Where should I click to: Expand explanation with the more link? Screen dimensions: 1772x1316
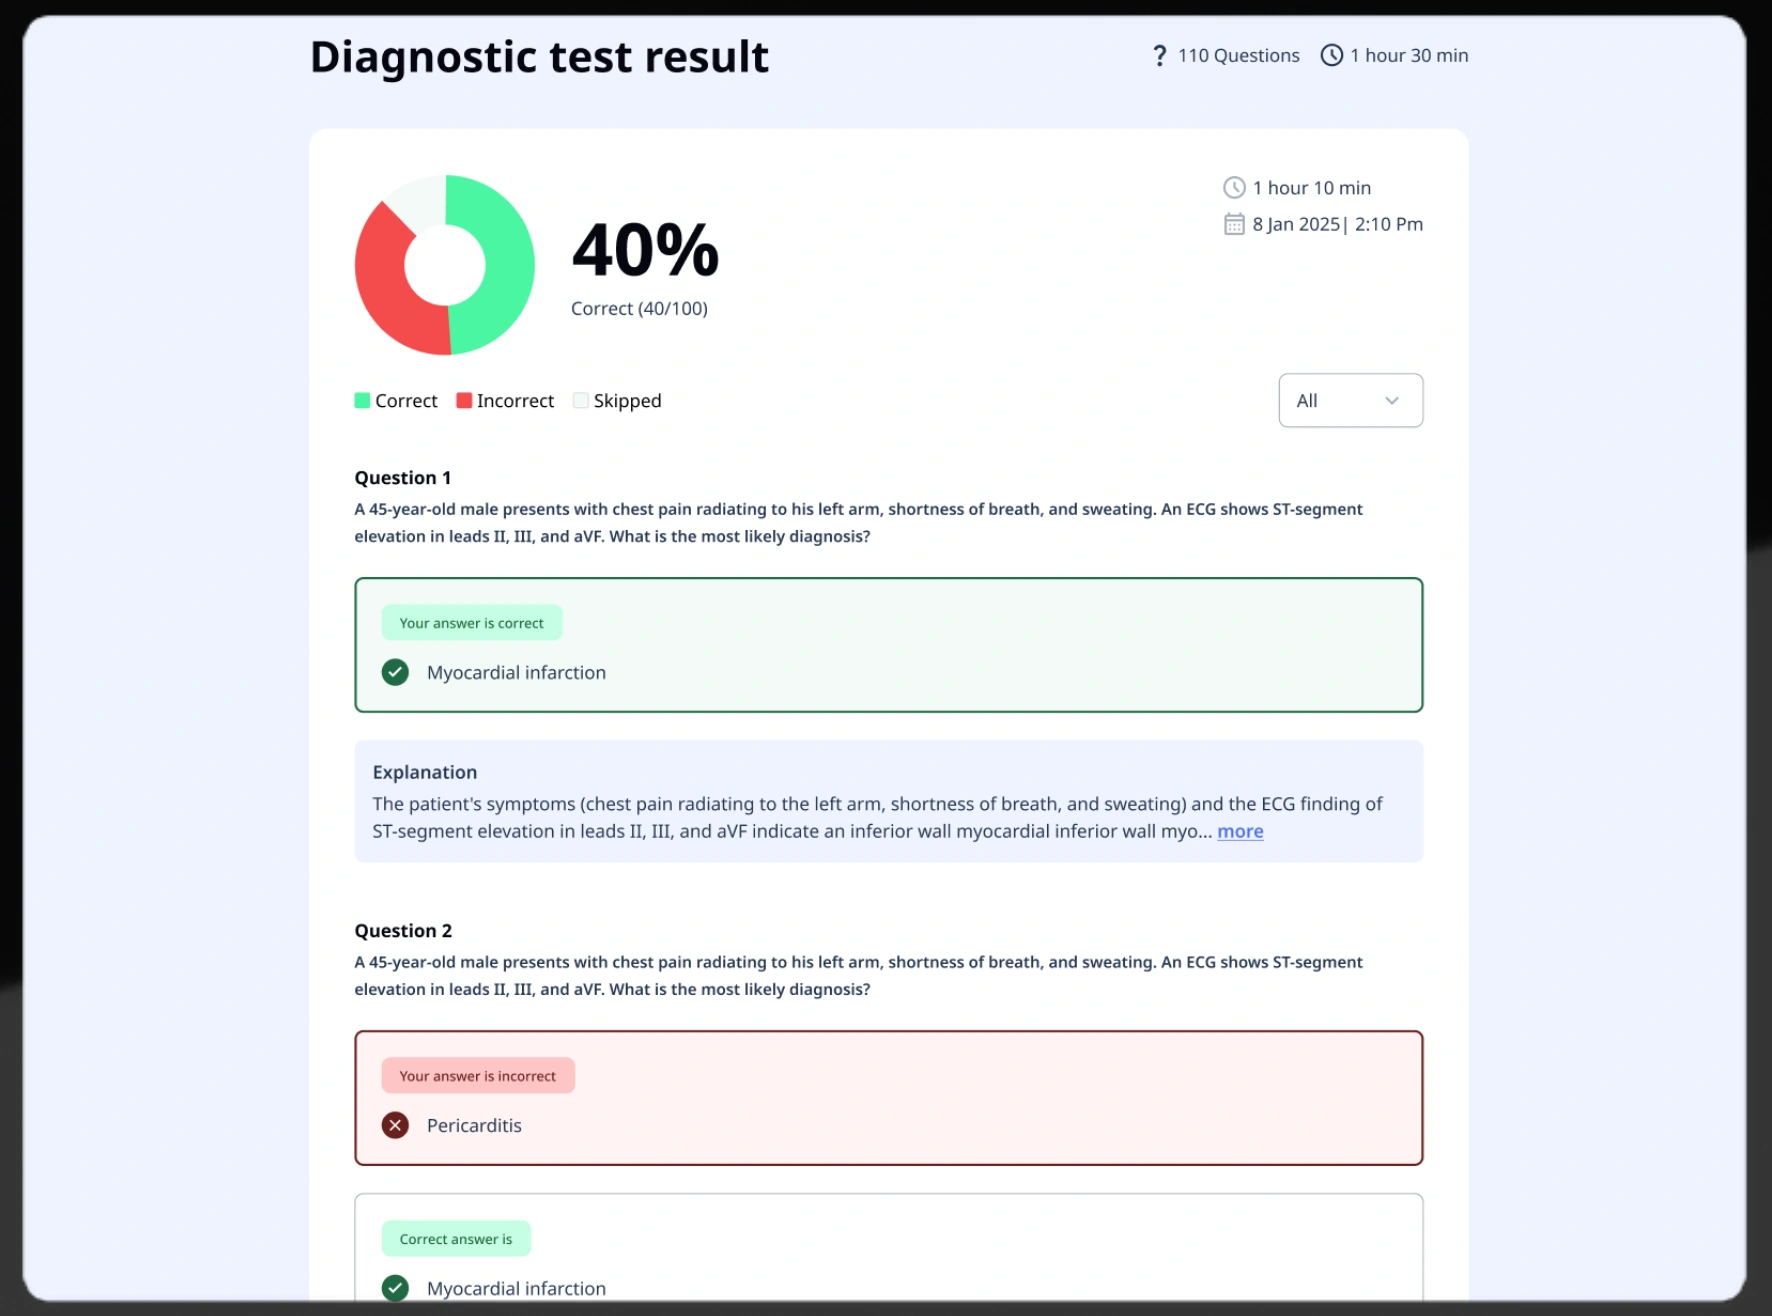click(x=1239, y=832)
